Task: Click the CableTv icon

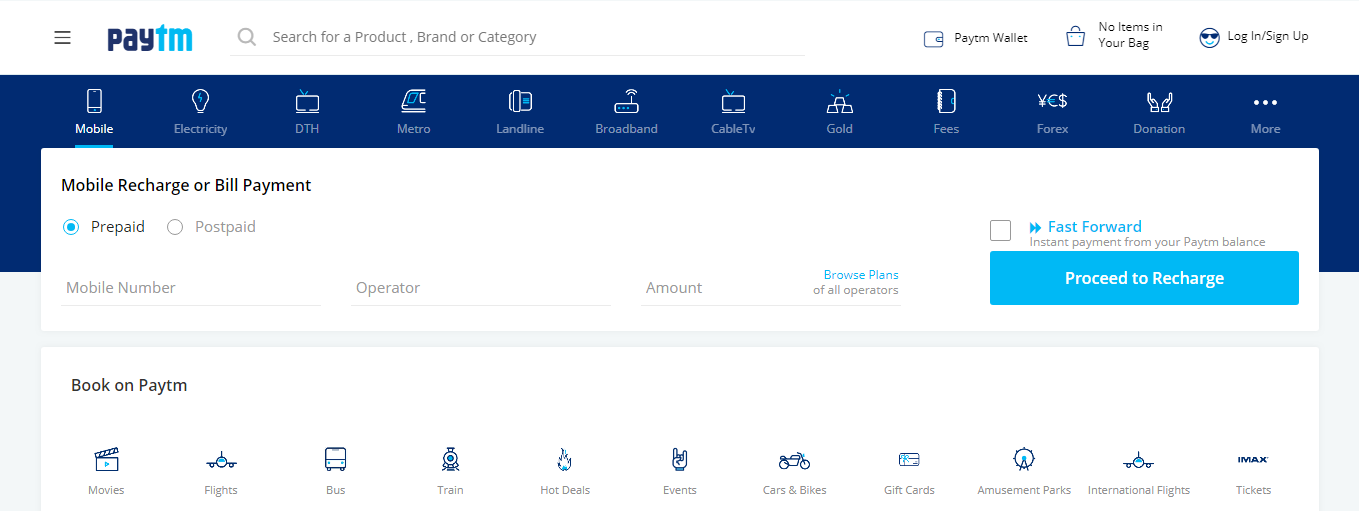Action: [x=733, y=101]
